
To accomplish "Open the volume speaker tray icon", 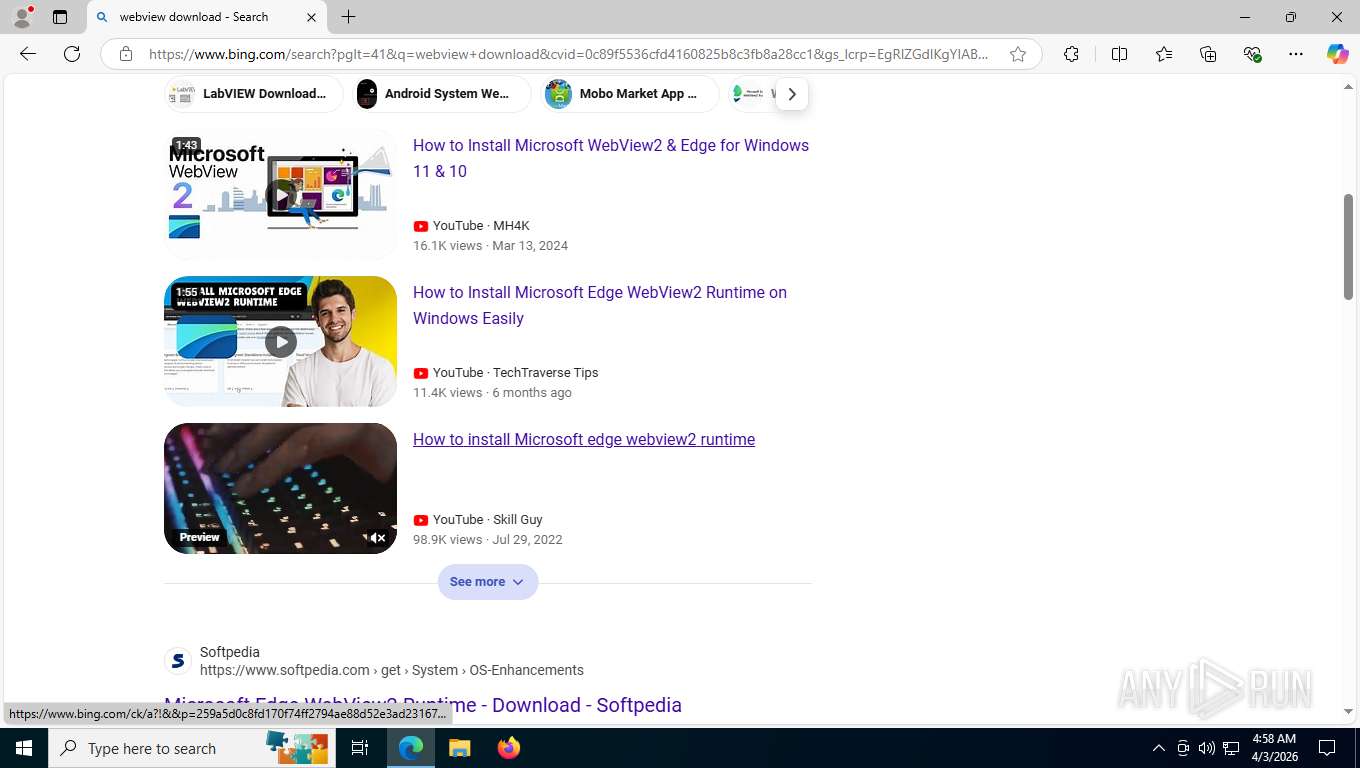I will [1207, 748].
